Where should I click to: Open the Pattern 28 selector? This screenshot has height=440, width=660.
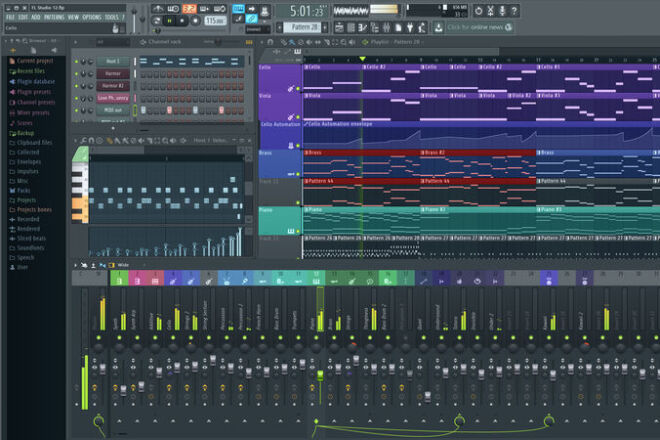click(x=304, y=27)
